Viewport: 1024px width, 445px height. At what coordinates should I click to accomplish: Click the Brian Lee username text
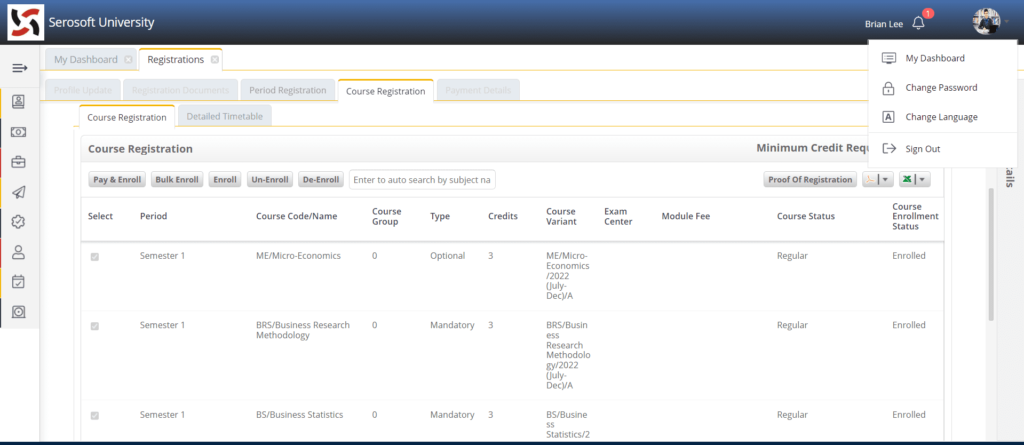[x=884, y=24]
